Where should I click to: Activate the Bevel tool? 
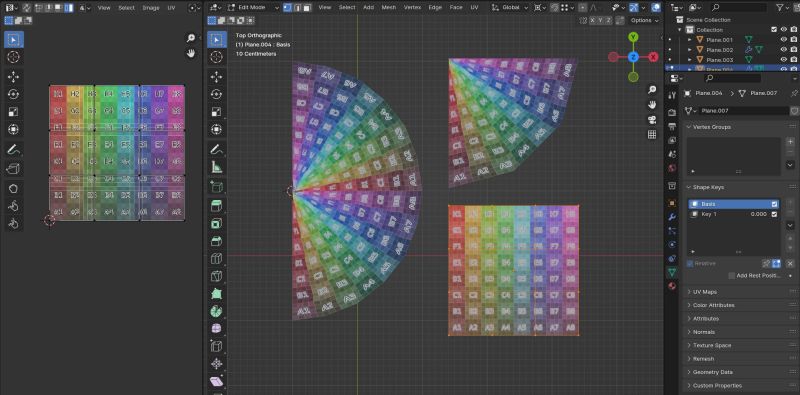[217, 241]
